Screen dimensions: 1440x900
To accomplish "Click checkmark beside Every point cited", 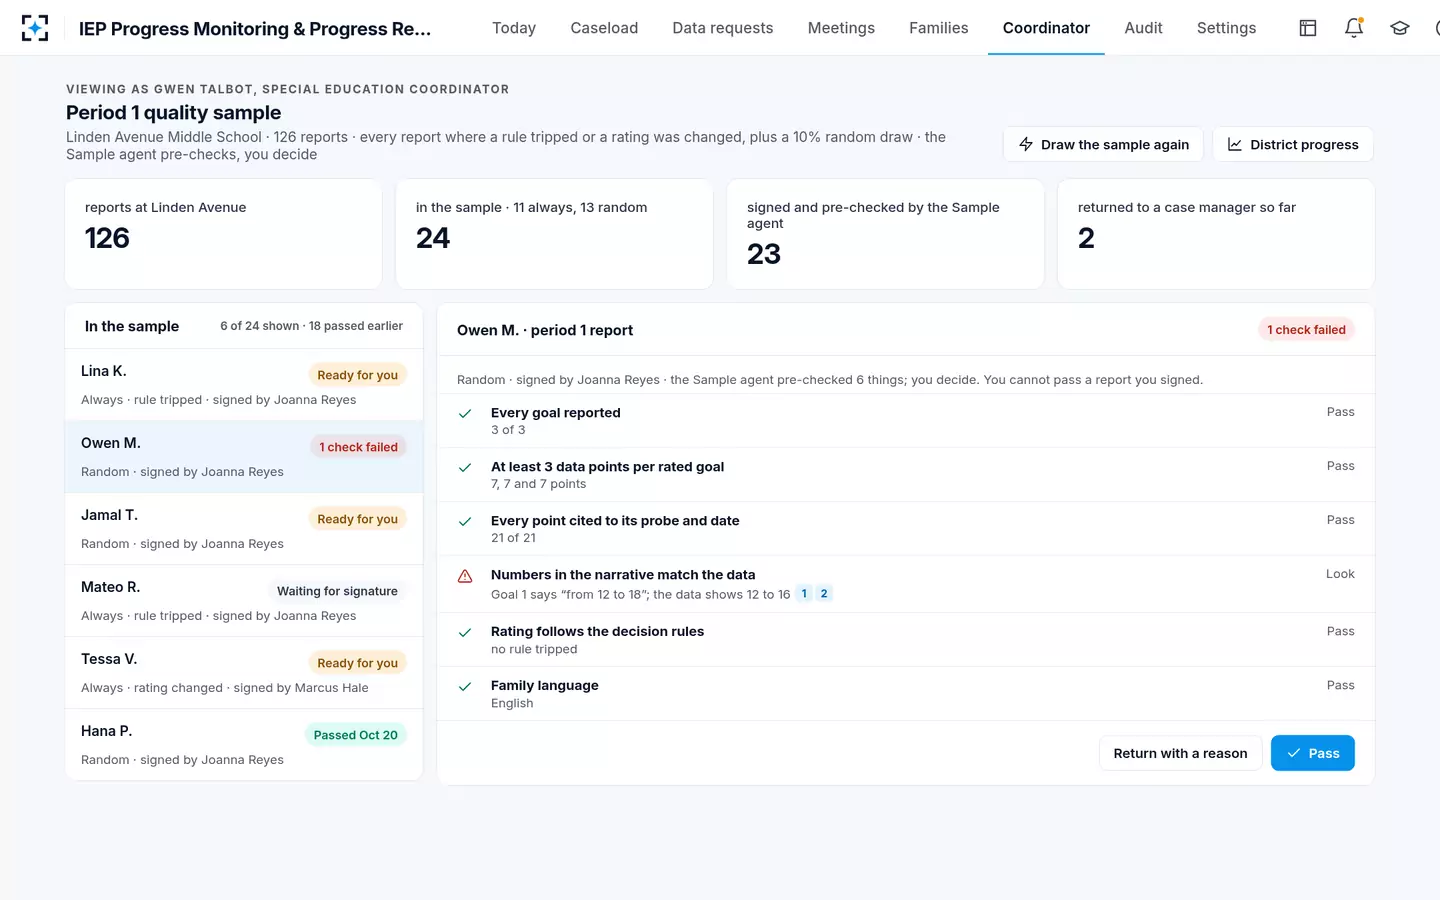I will (x=465, y=521).
